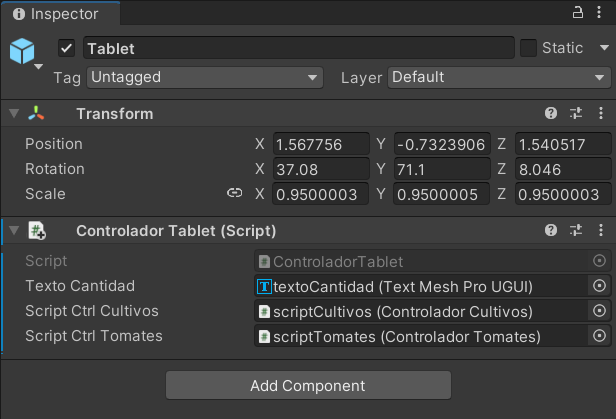Select the Inspector tab
Image resolution: width=616 pixels, height=419 pixels.
(60, 14)
